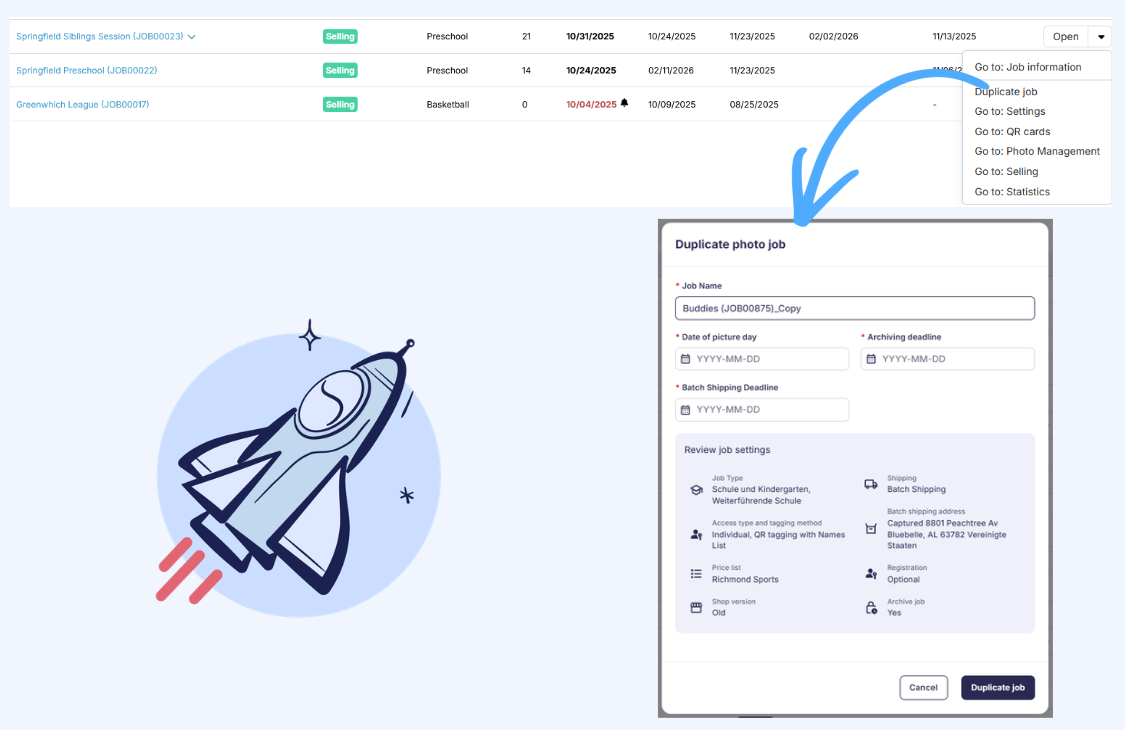This screenshot has width=1125, height=730.
Task: Click the 10/31/2025 bold date
Action: (590, 37)
